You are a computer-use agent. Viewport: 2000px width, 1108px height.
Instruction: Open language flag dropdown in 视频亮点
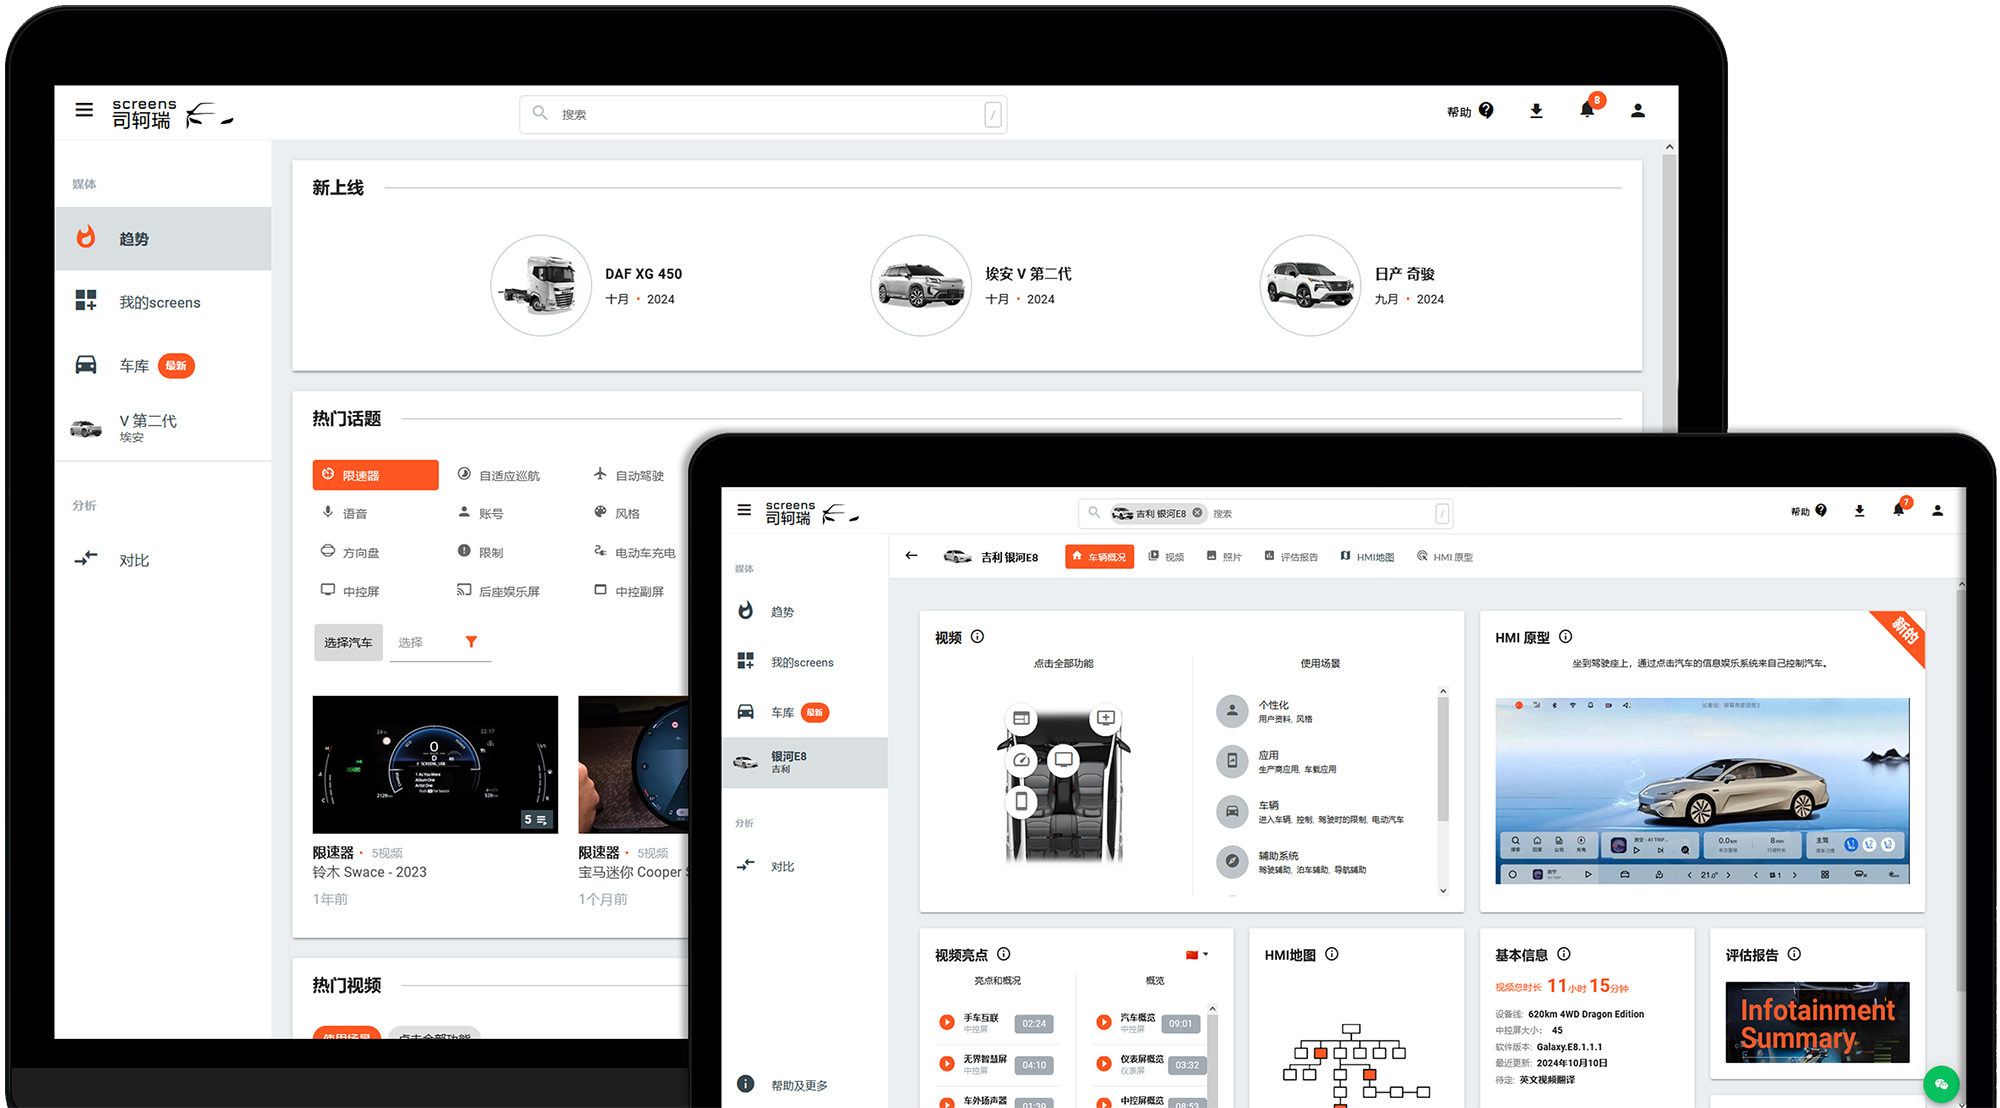coord(1197,955)
